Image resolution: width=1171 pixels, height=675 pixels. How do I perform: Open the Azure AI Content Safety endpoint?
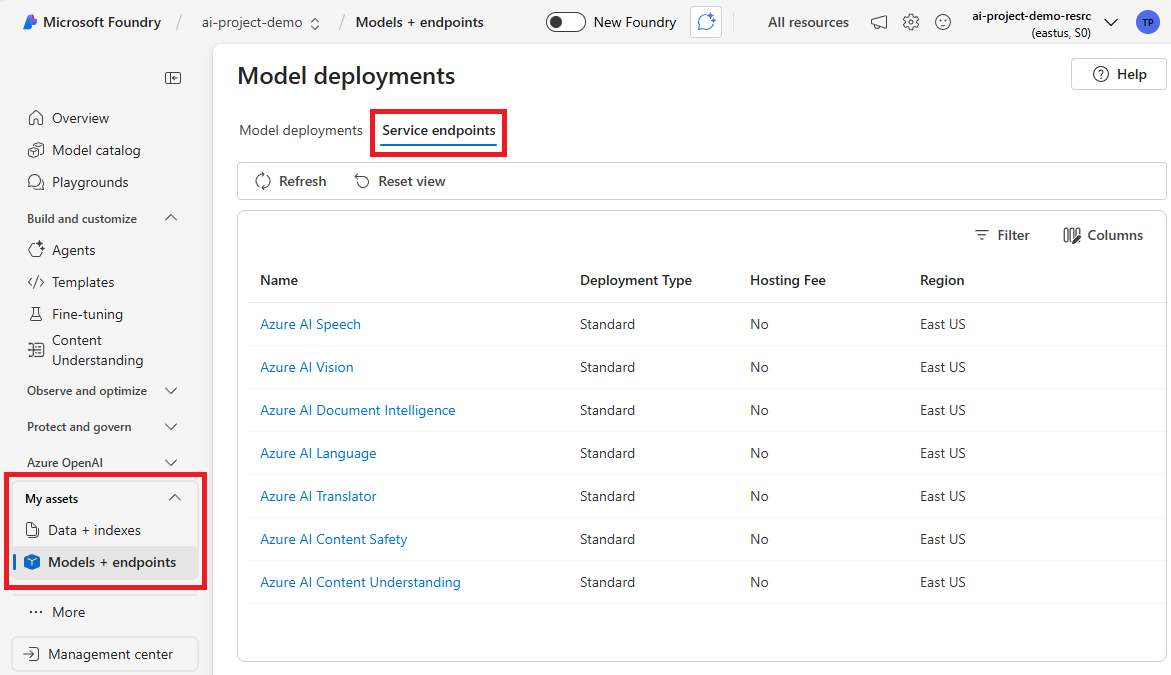[x=334, y=539]
